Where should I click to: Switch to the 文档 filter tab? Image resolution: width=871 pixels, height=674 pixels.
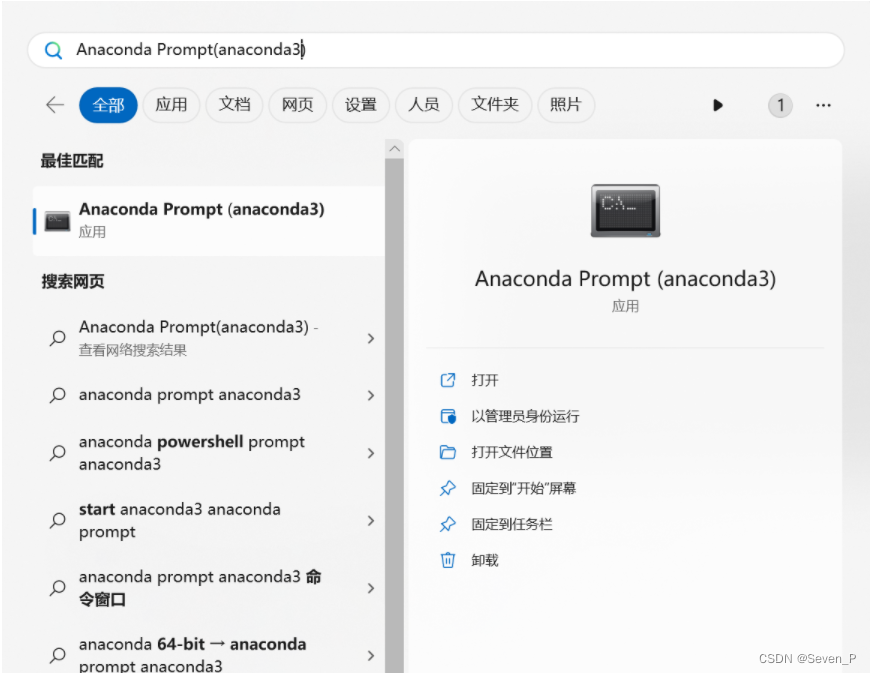tap(234, 105)
